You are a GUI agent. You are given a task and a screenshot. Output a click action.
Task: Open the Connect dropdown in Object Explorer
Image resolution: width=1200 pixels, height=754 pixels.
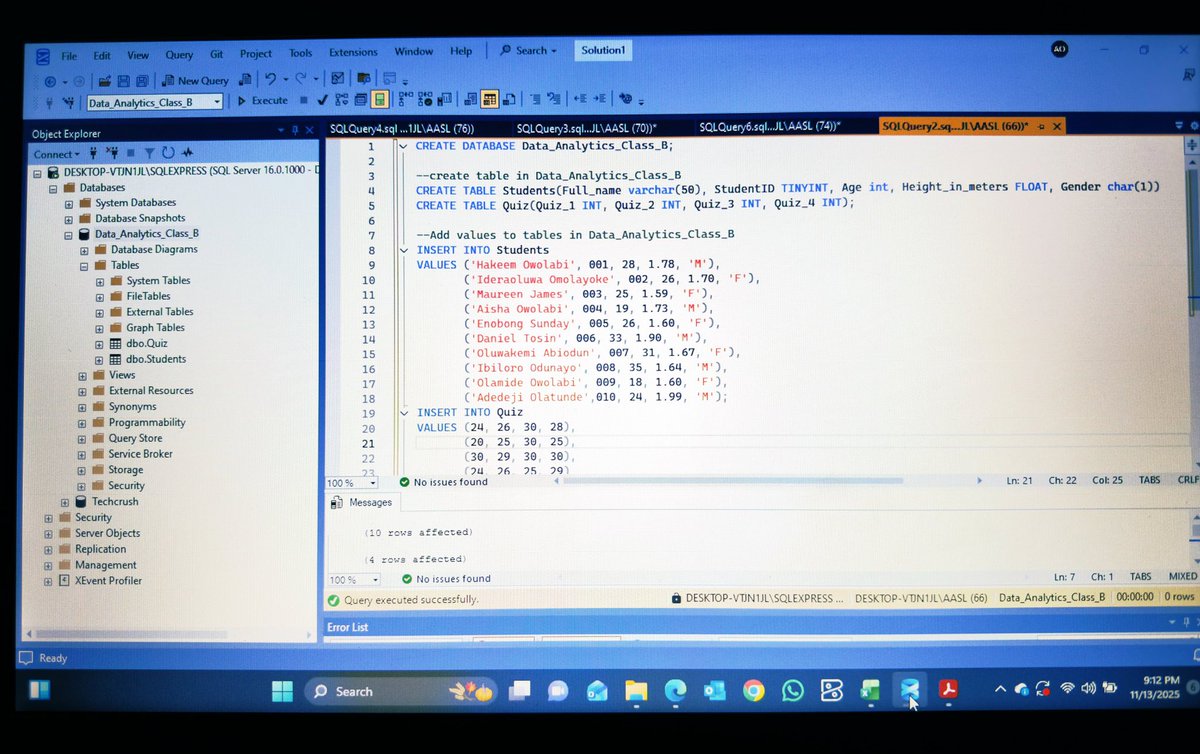[x=55, y=152]
